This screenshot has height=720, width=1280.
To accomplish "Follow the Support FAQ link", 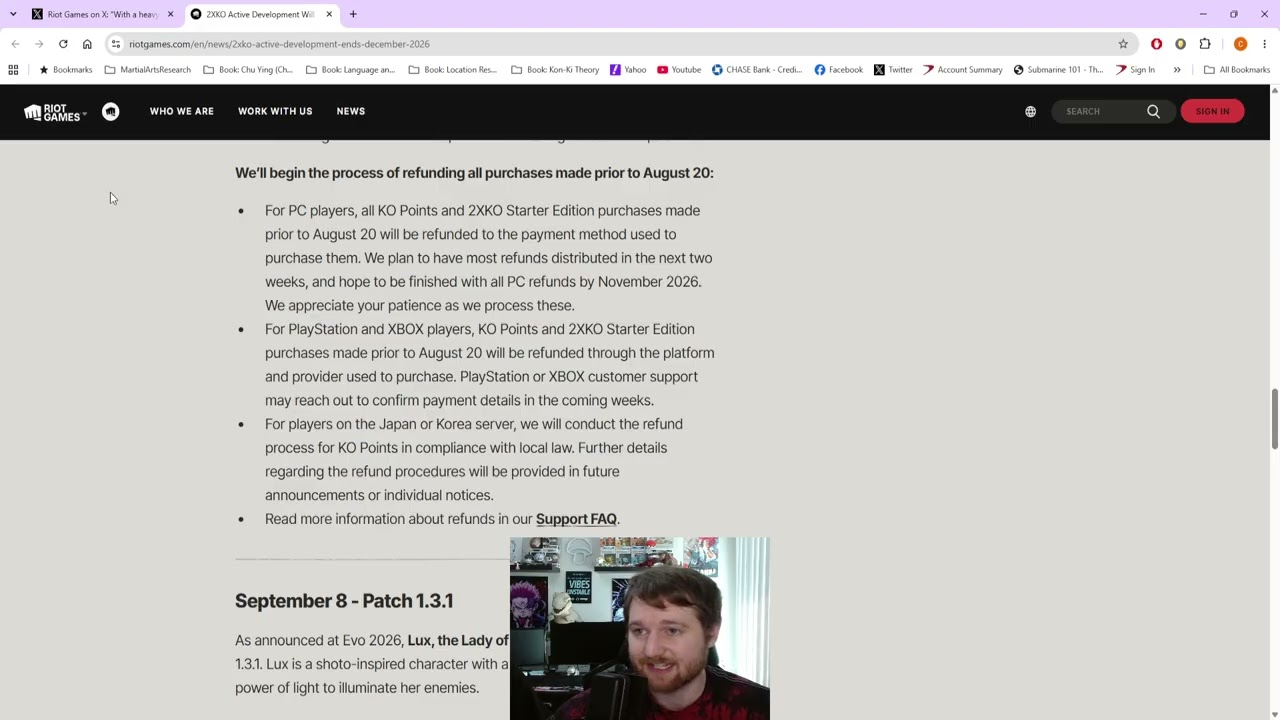I will (x=576, y=519).
